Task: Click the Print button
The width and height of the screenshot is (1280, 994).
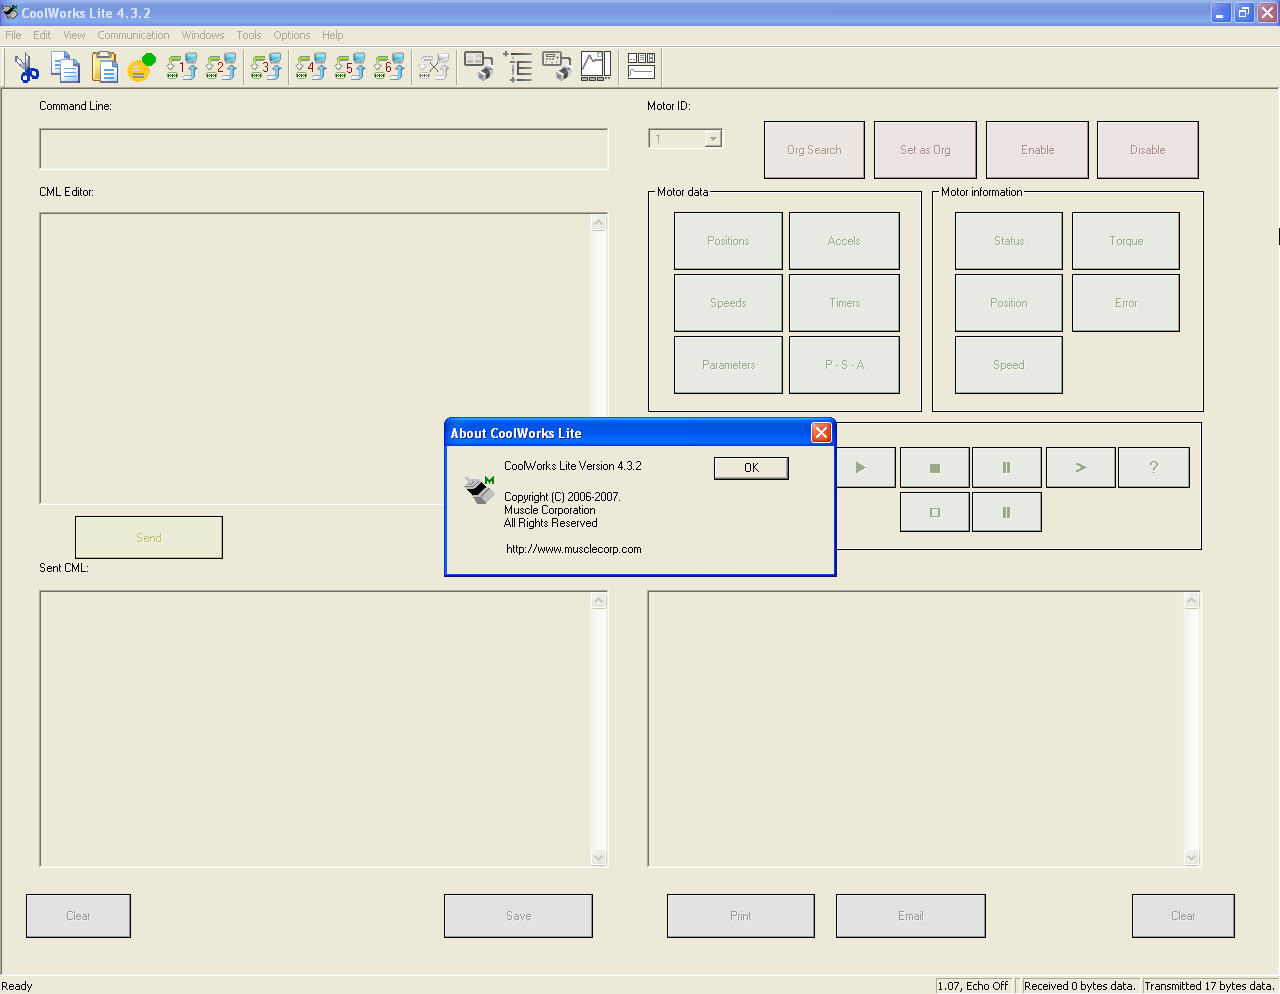Action: 741,916
